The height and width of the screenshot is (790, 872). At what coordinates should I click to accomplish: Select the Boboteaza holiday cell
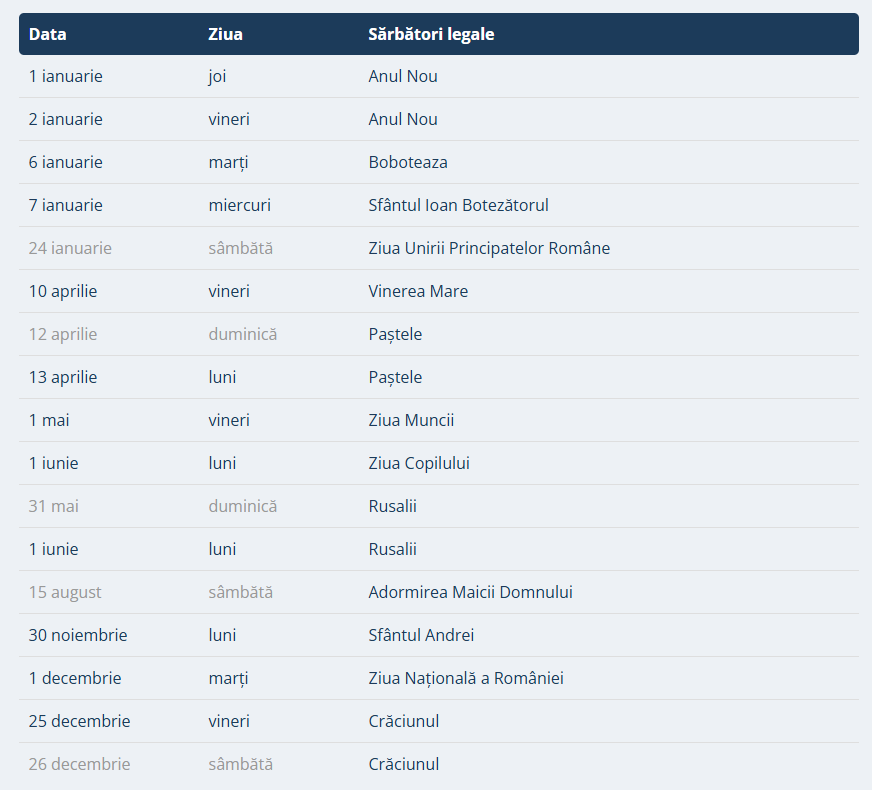408,162
